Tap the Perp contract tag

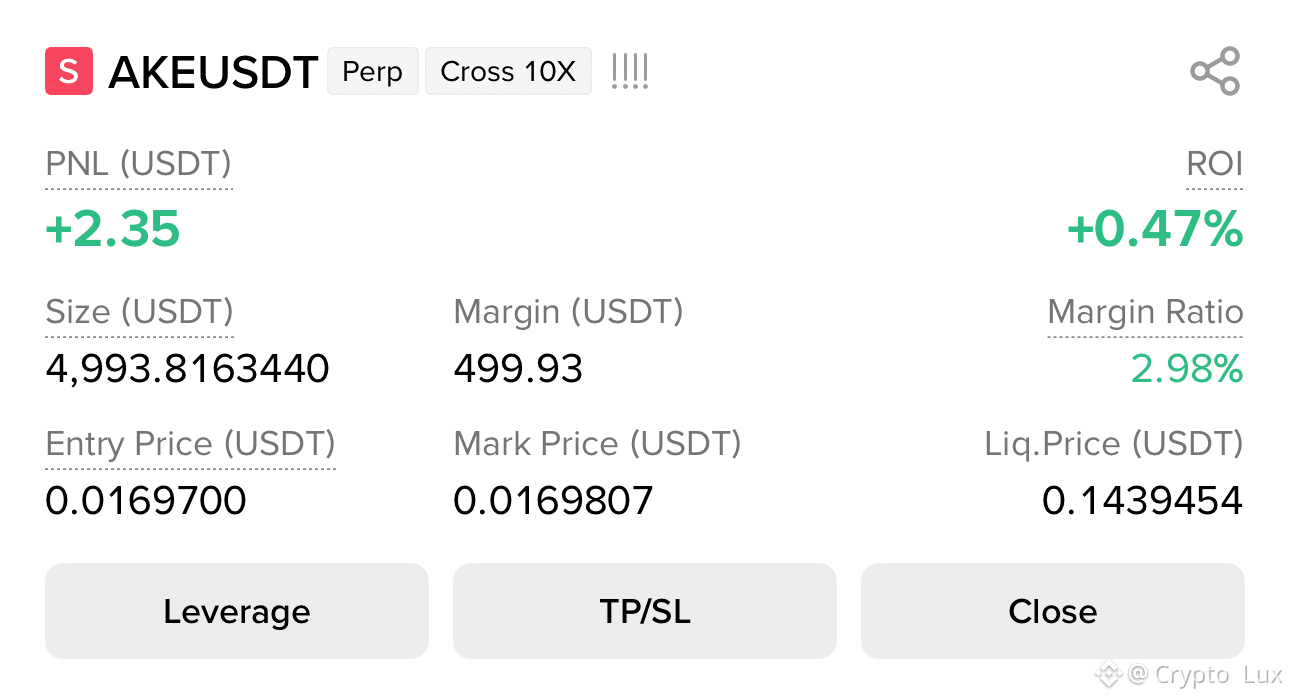point(373,71)
